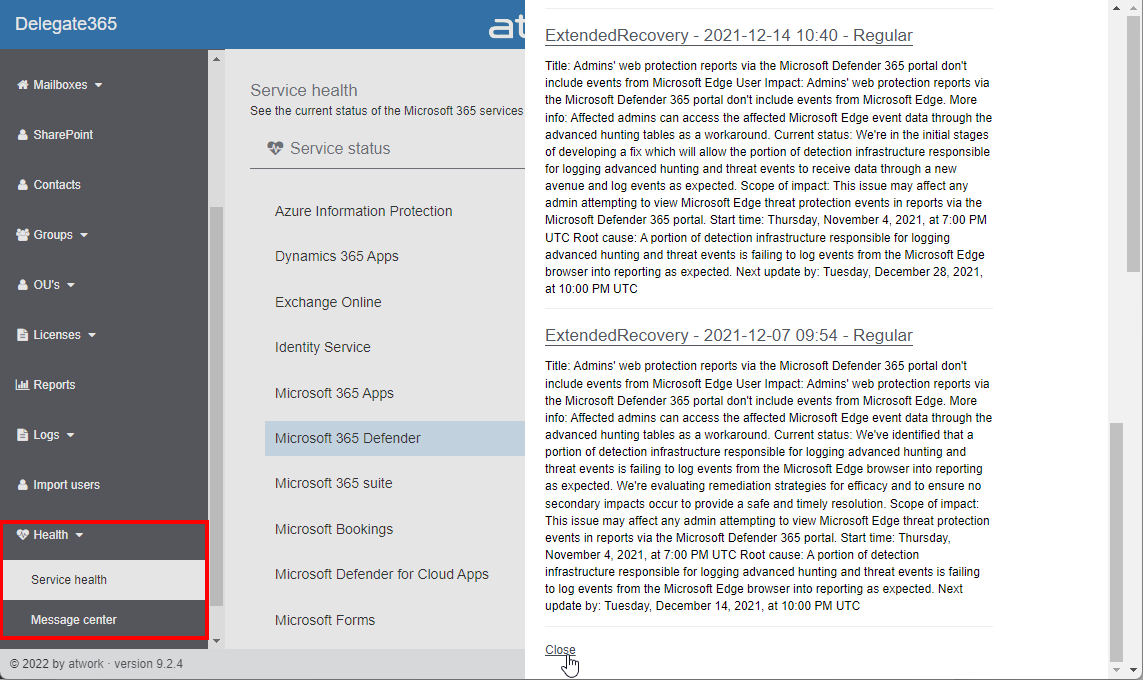Click the Service status heartbeat icon

(x=276, y=149)
